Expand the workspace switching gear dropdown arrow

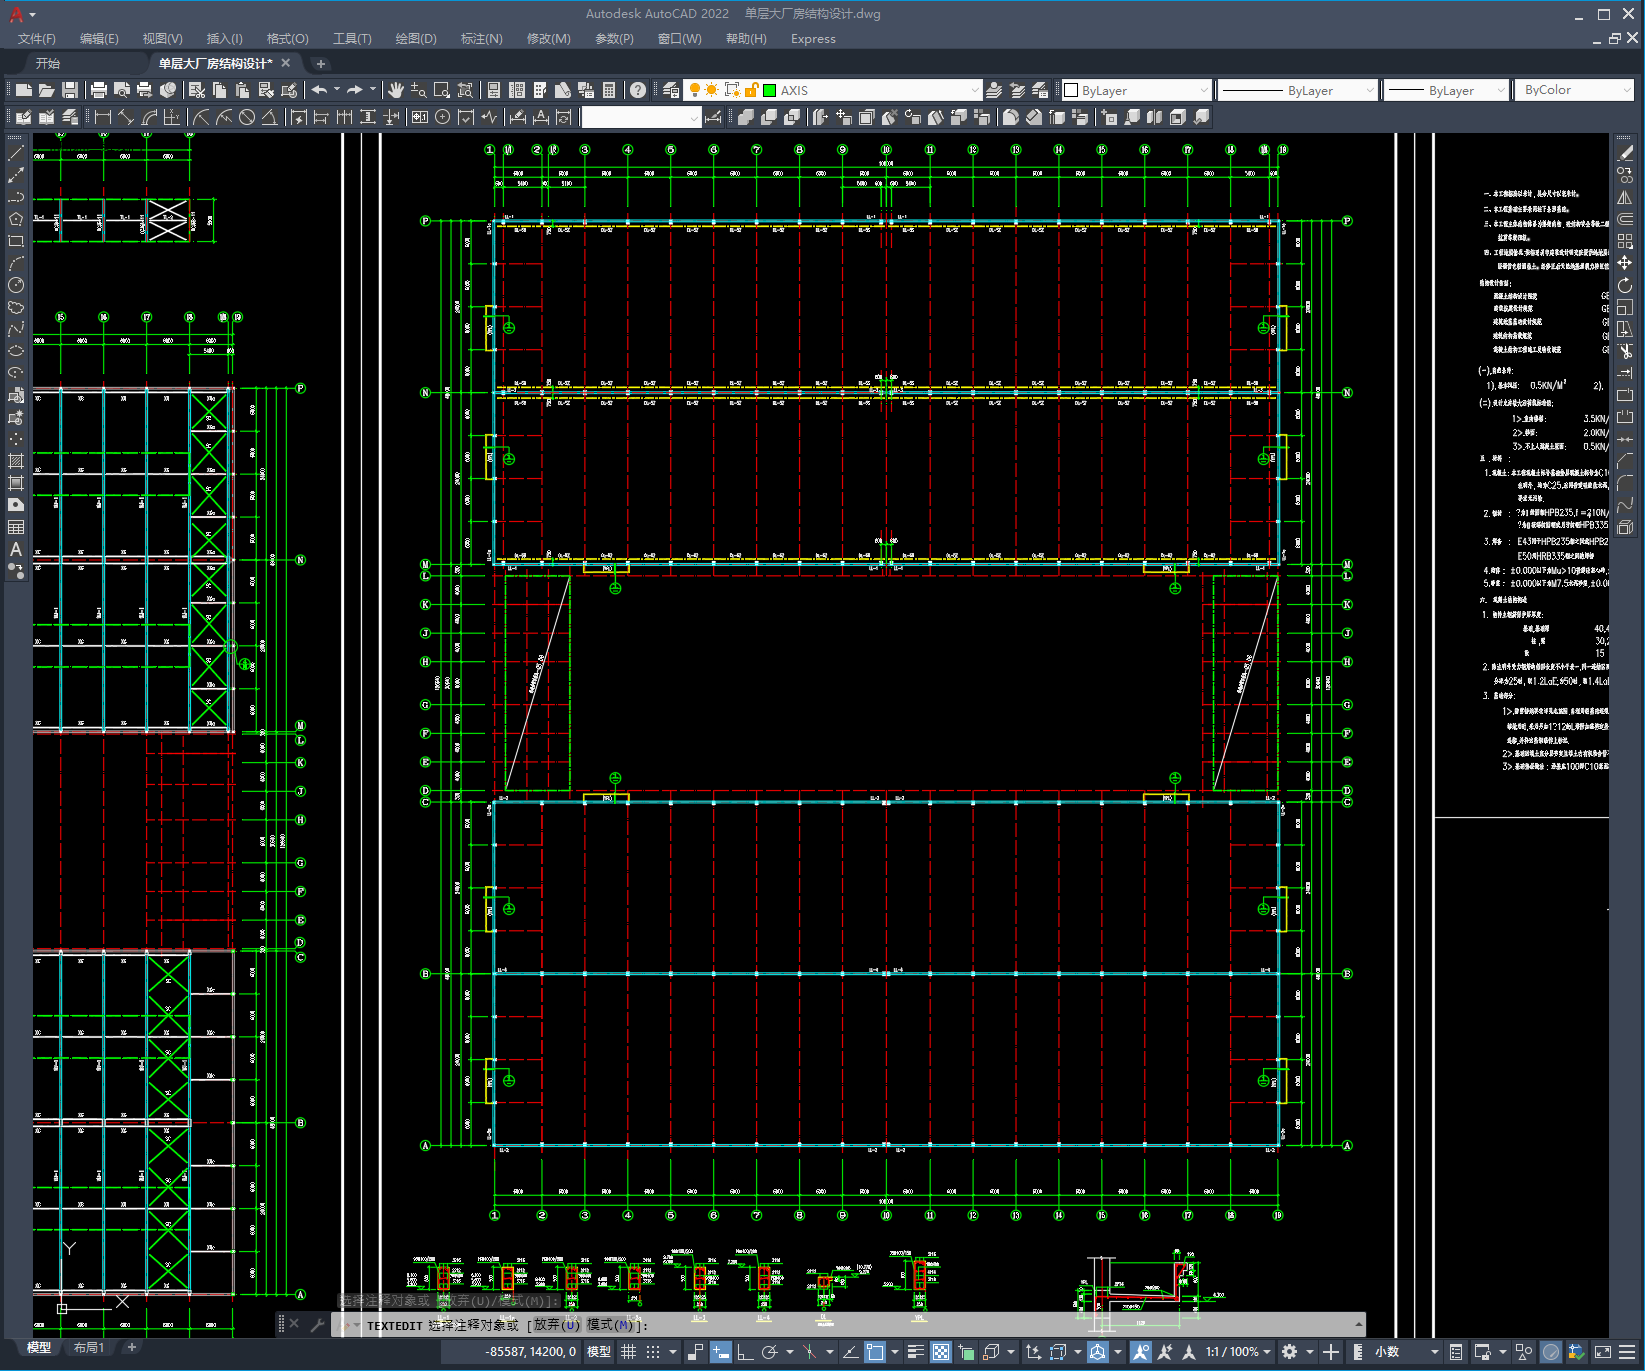pos(1310,1352)
